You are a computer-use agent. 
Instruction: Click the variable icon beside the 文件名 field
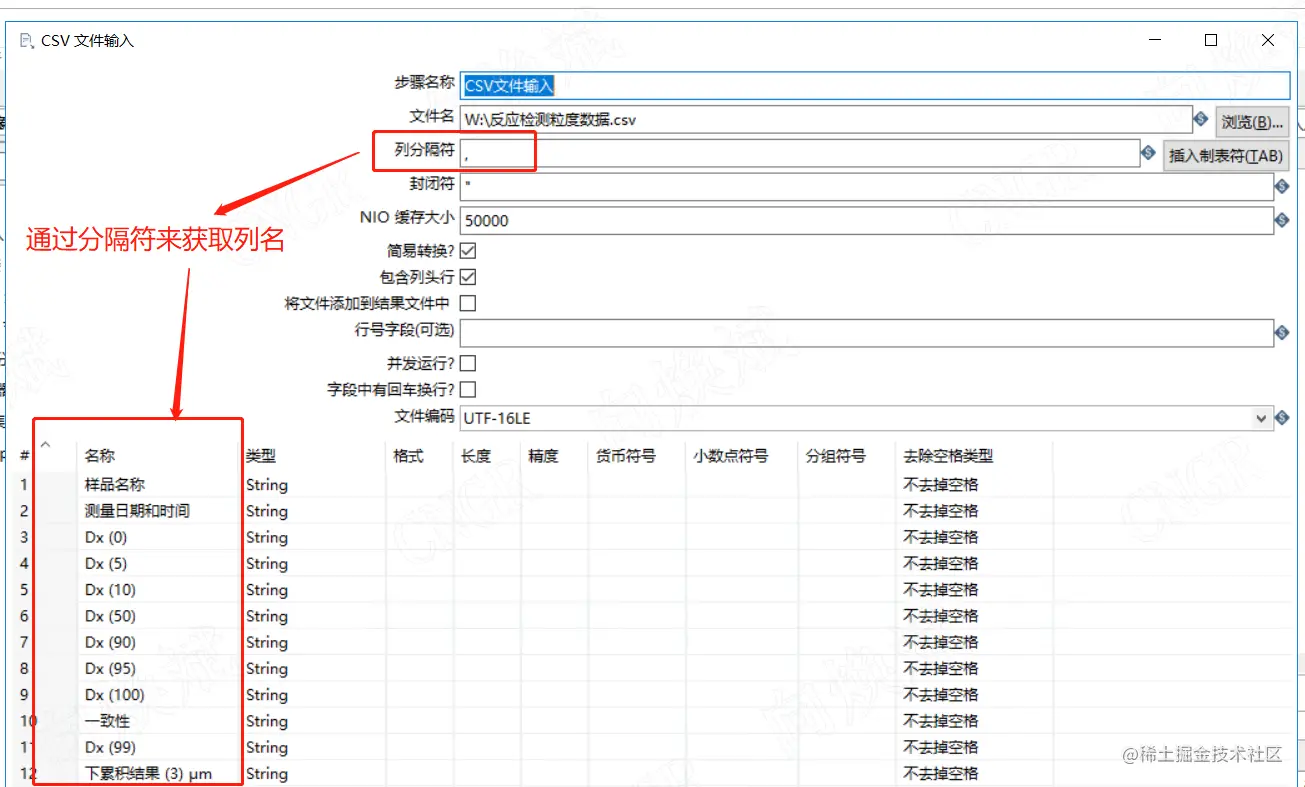[1201, 120]
